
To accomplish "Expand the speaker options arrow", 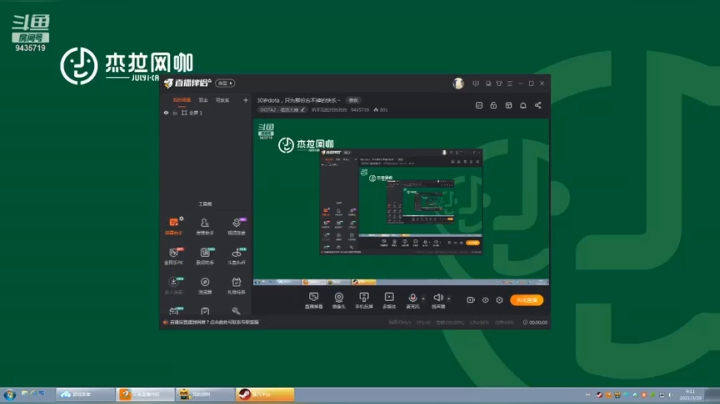I will (449, 299).
